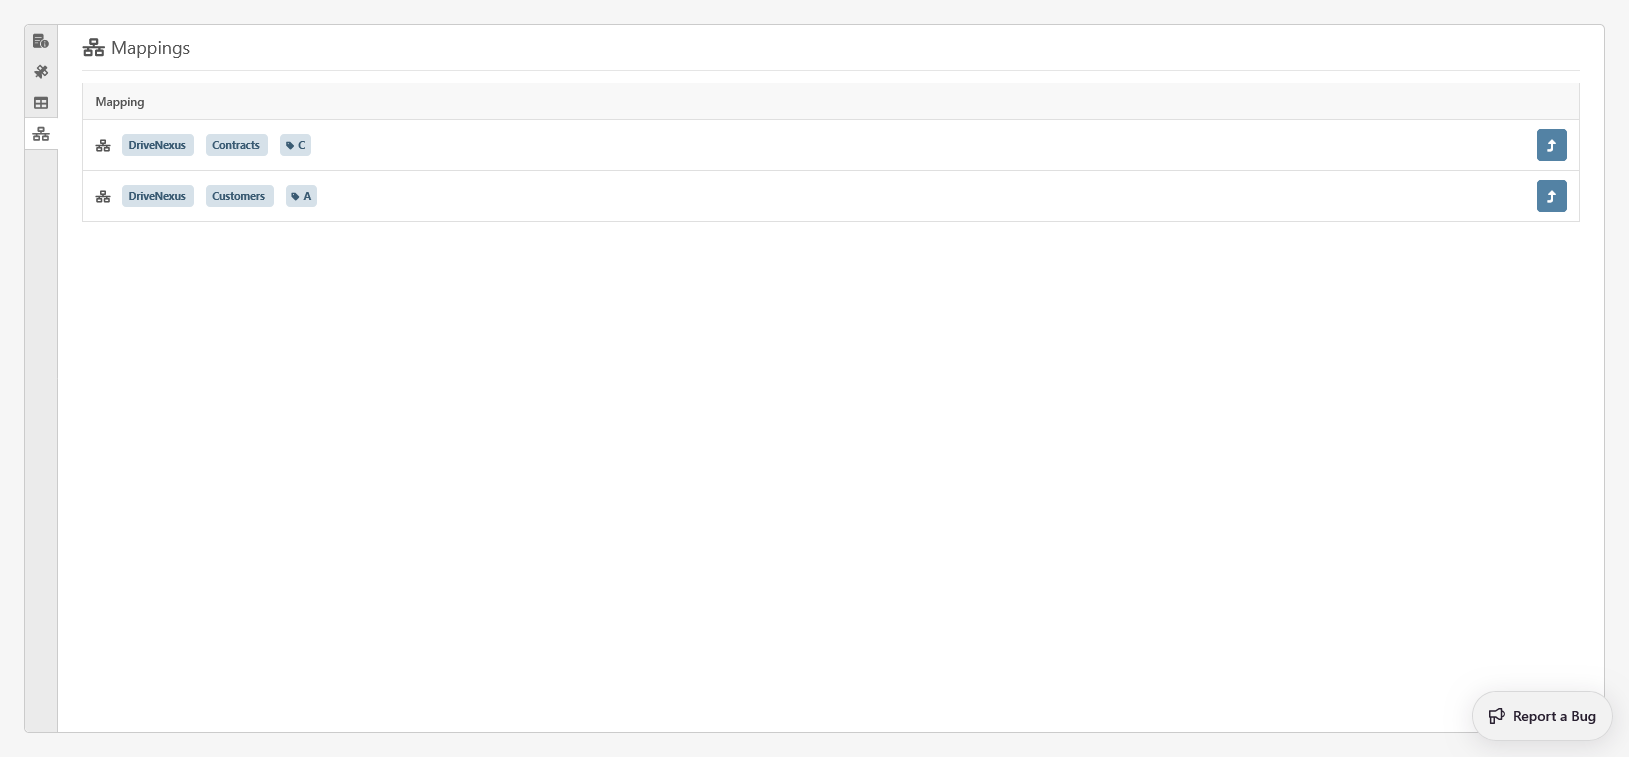Click the sitemap icon on Customers row
Image resolution: width=1629 pixels, height=757 pixels.
click(103, 197)
